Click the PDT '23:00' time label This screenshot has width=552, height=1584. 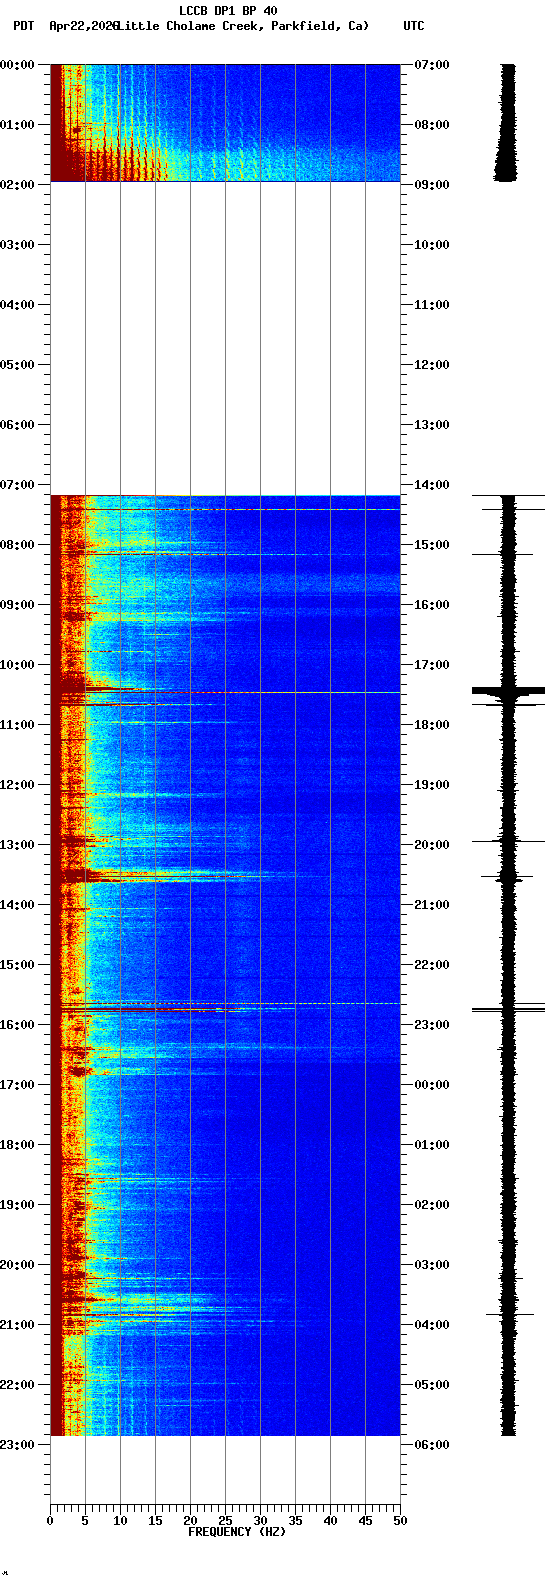point(17,1445)
